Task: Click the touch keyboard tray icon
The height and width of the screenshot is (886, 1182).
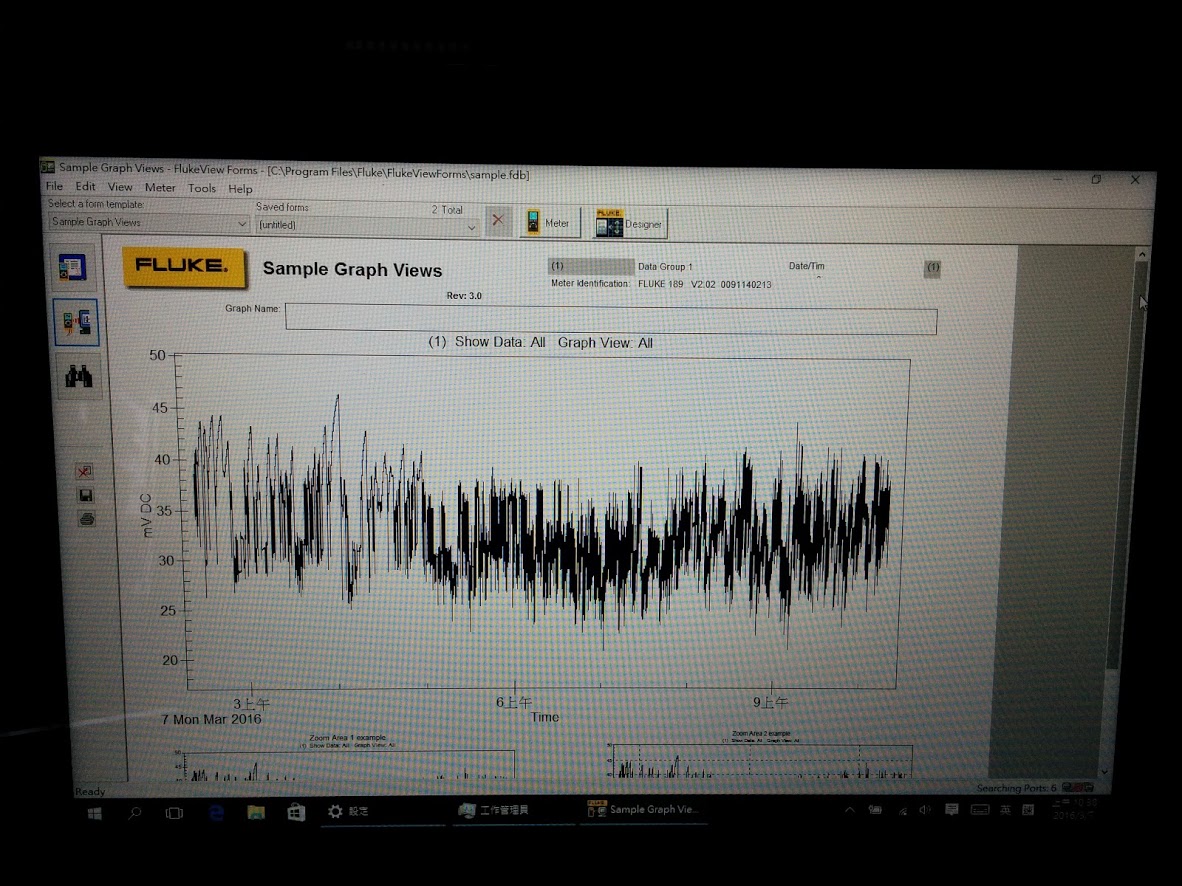Action: 979,810
